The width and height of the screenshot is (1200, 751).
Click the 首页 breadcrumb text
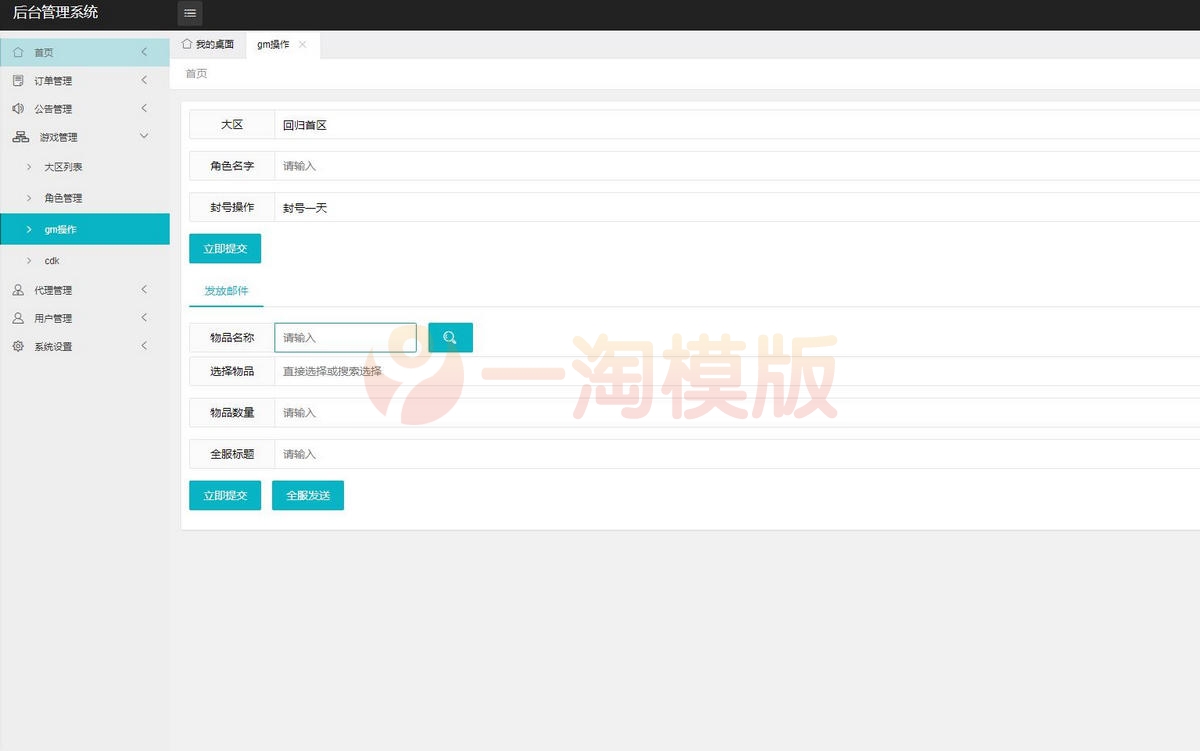coord(196,74)
